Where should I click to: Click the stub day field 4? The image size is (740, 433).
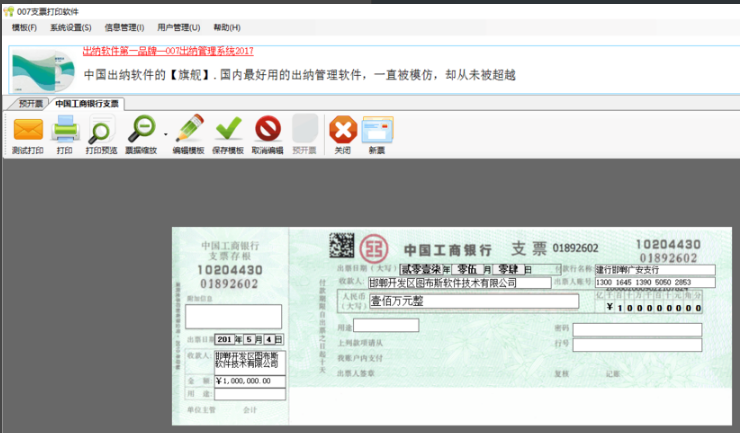pyautogui.click(x=269, y=340)
